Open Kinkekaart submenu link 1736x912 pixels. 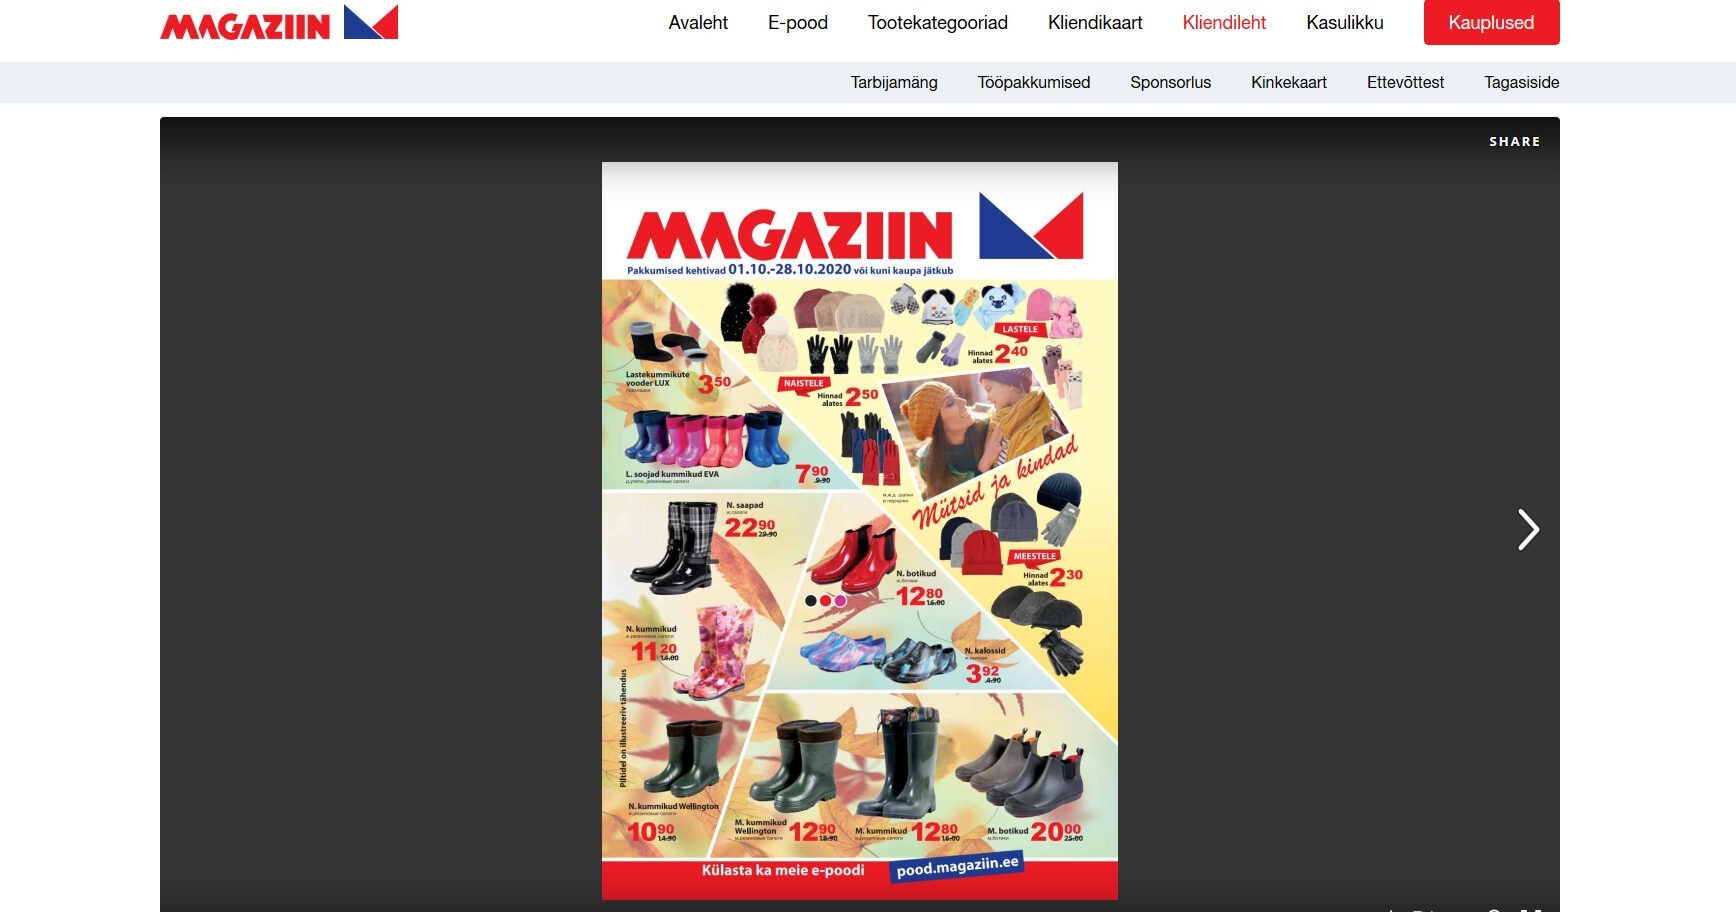(x=1289, y=82)
